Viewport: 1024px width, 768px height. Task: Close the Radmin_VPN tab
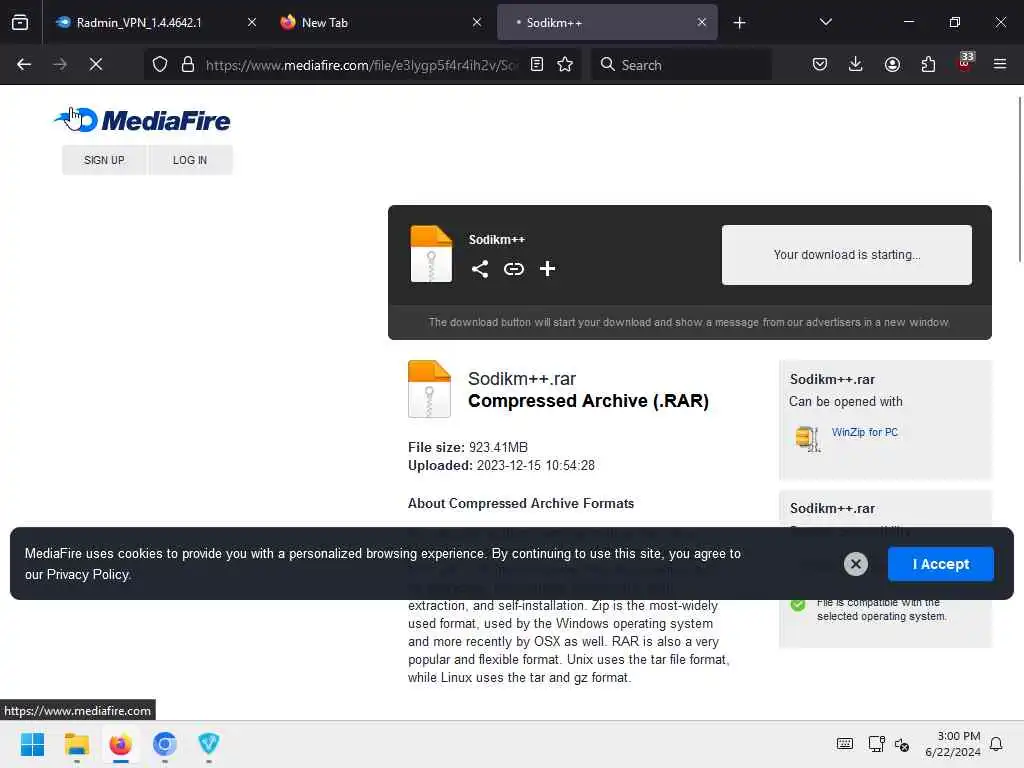[x=252, y=22]
